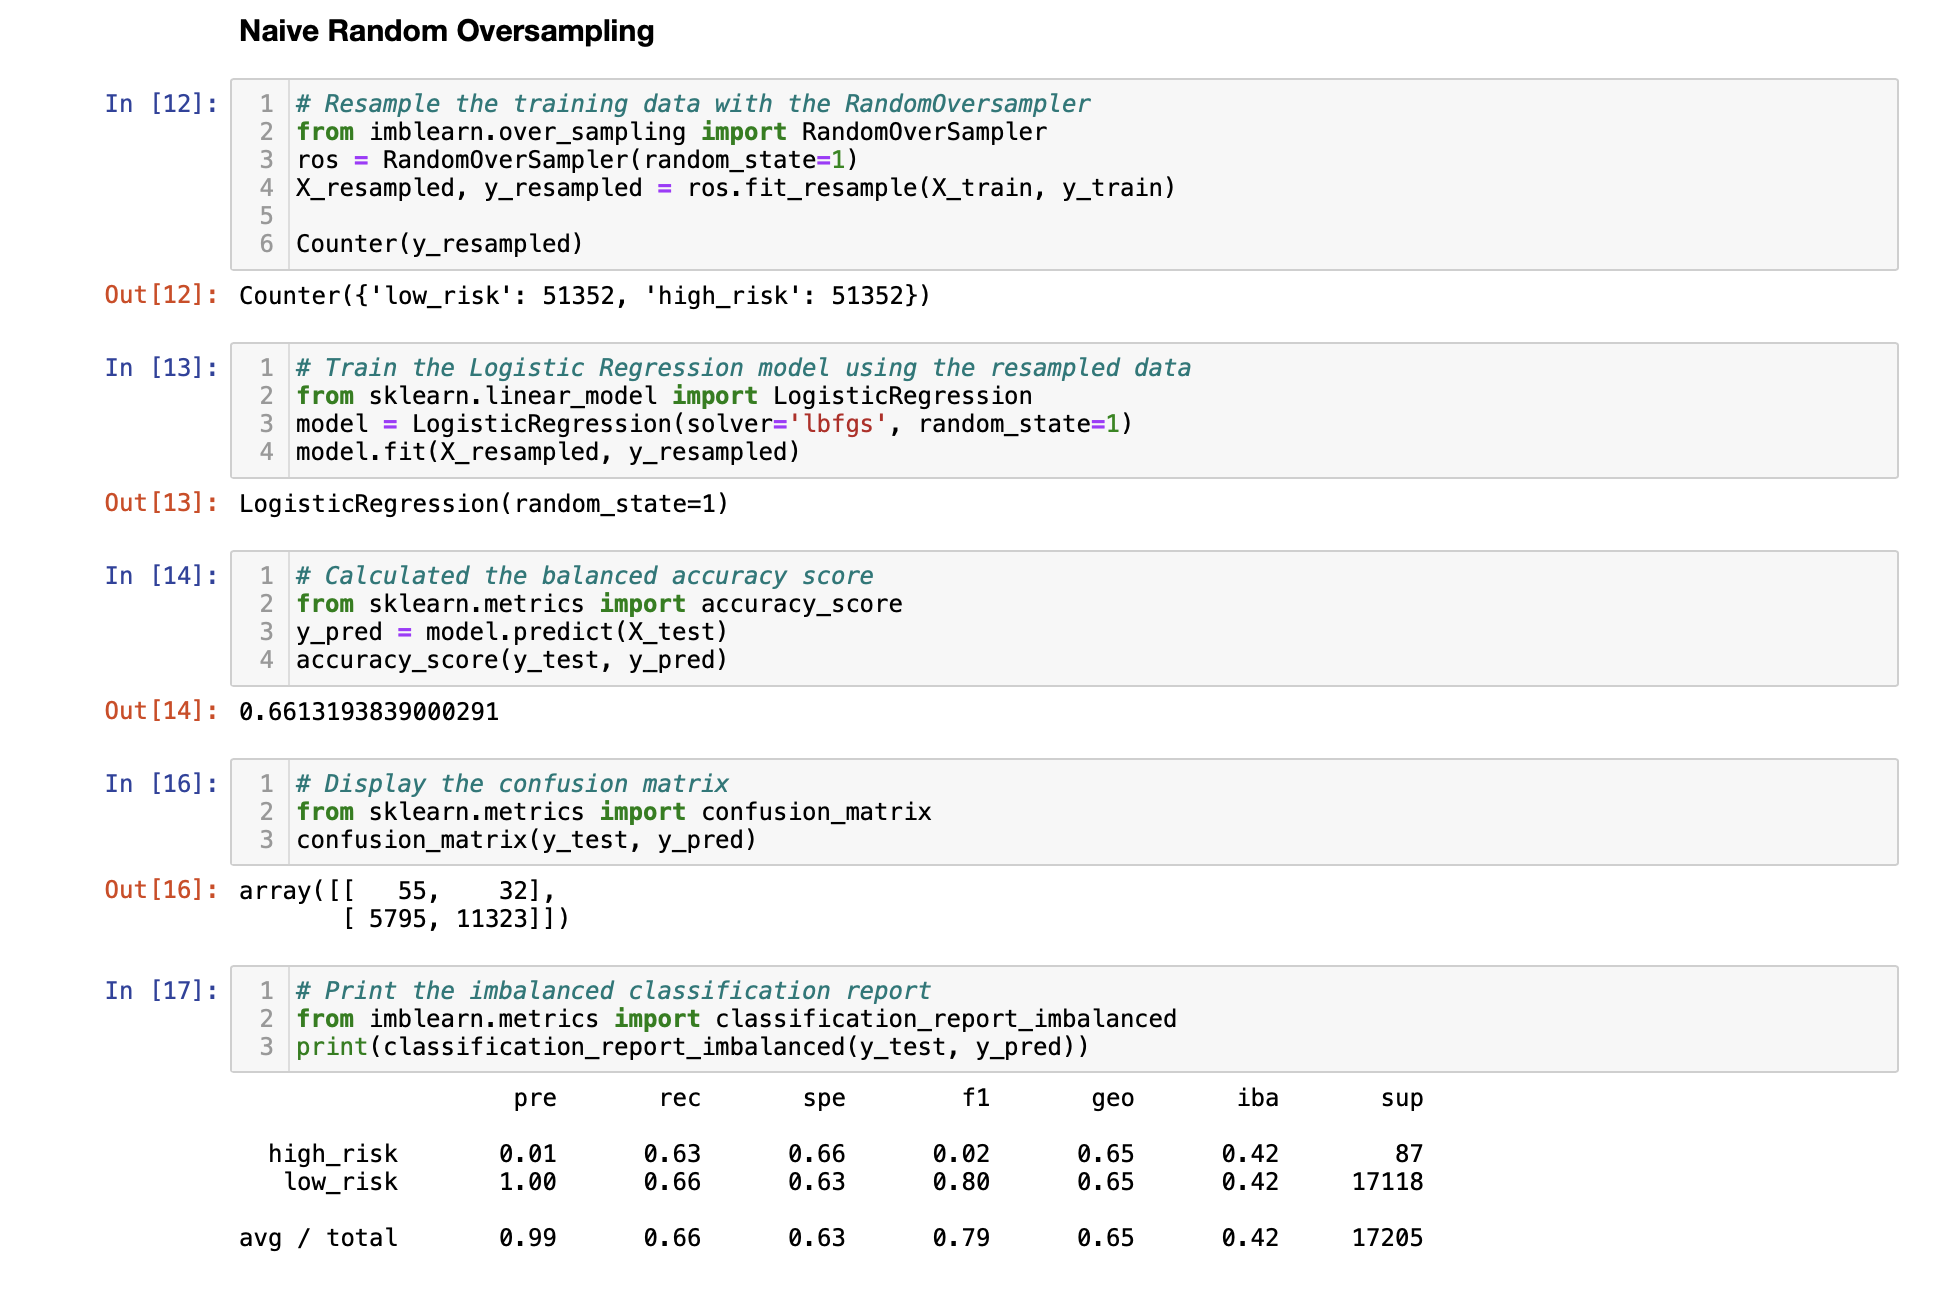Select the Out[13] LogisticRegression output

[x=483, y=503]
